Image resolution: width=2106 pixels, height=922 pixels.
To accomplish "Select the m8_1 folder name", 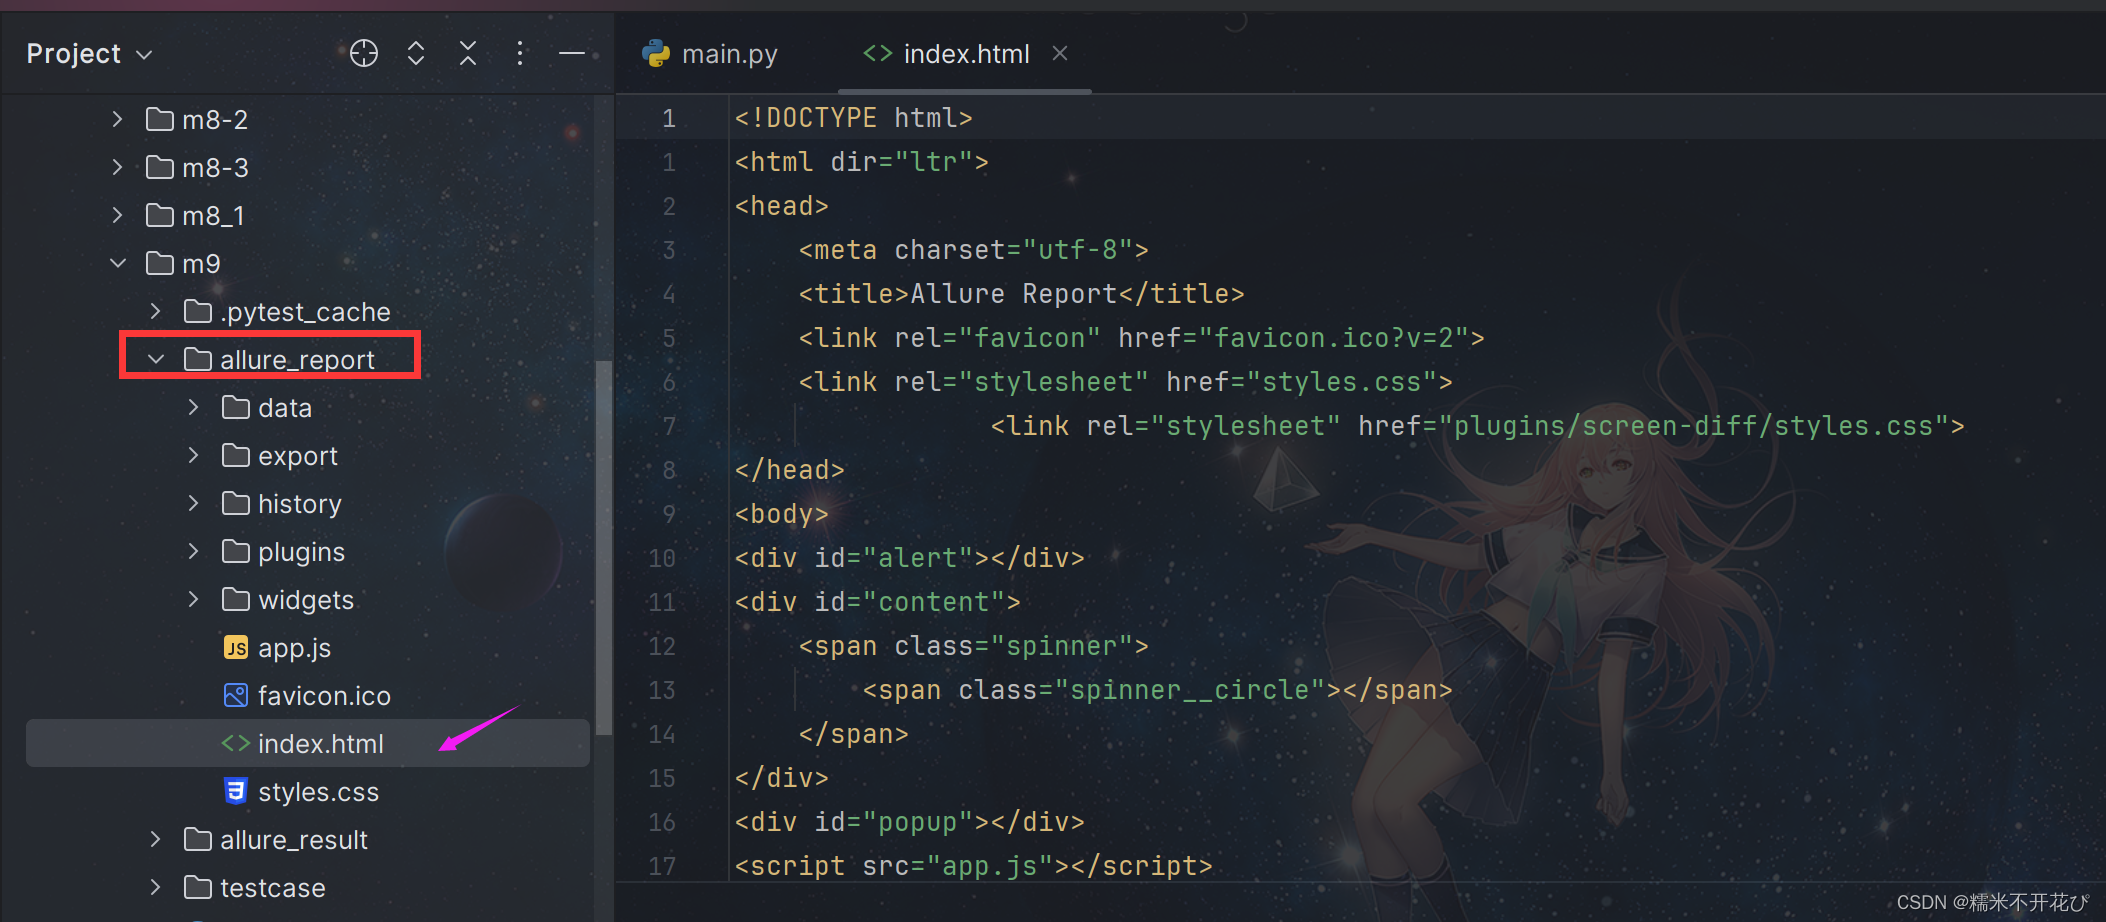I will (x=213, y=216).
